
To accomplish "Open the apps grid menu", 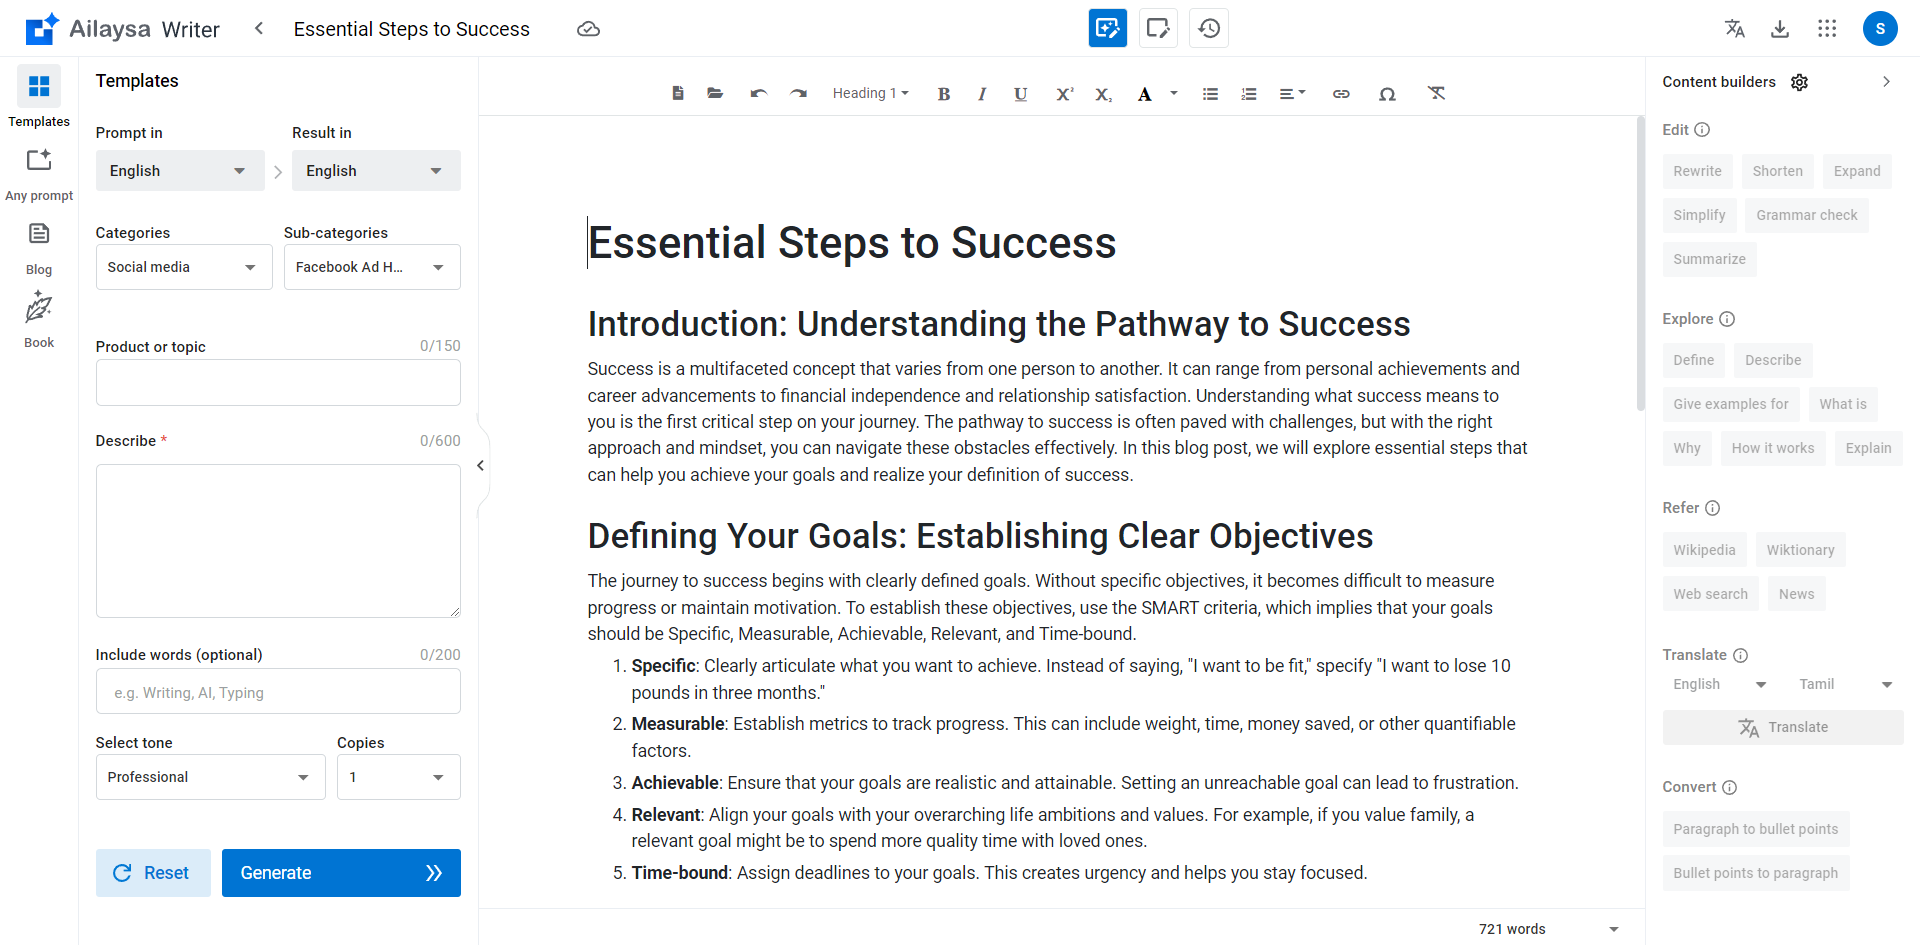I will [x=1827, y=29].
